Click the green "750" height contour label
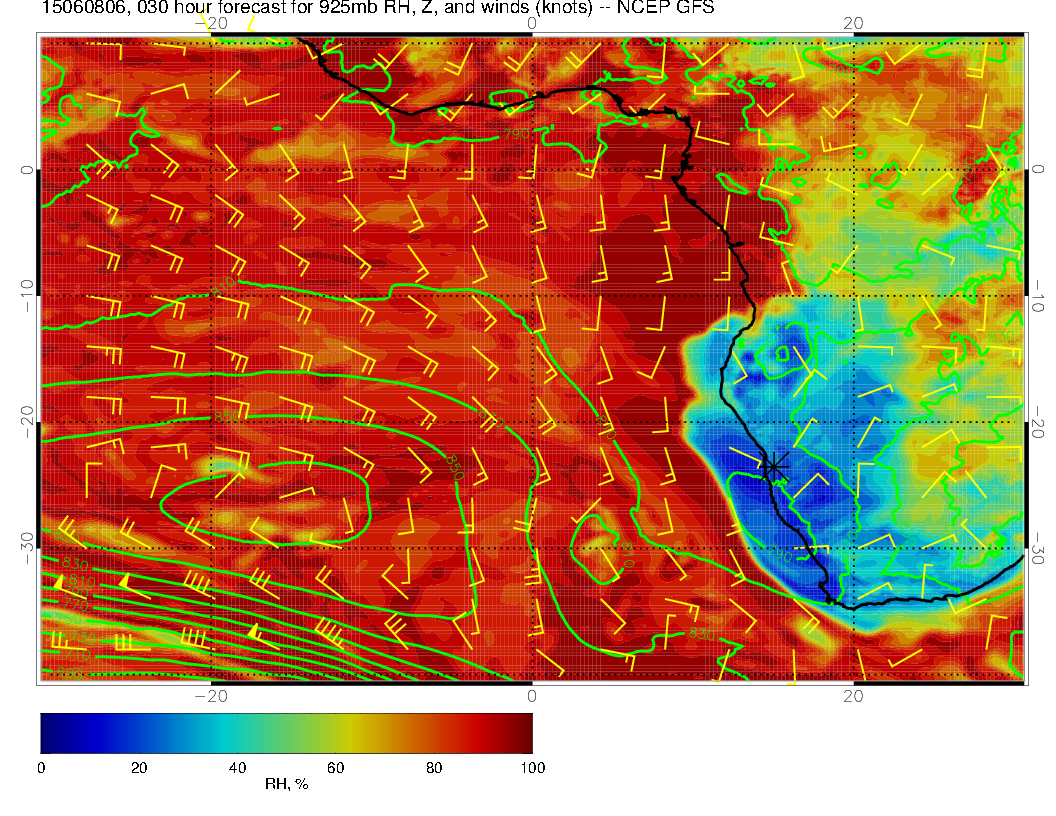This screenshot has width=1056, height=816. point(68,619)
